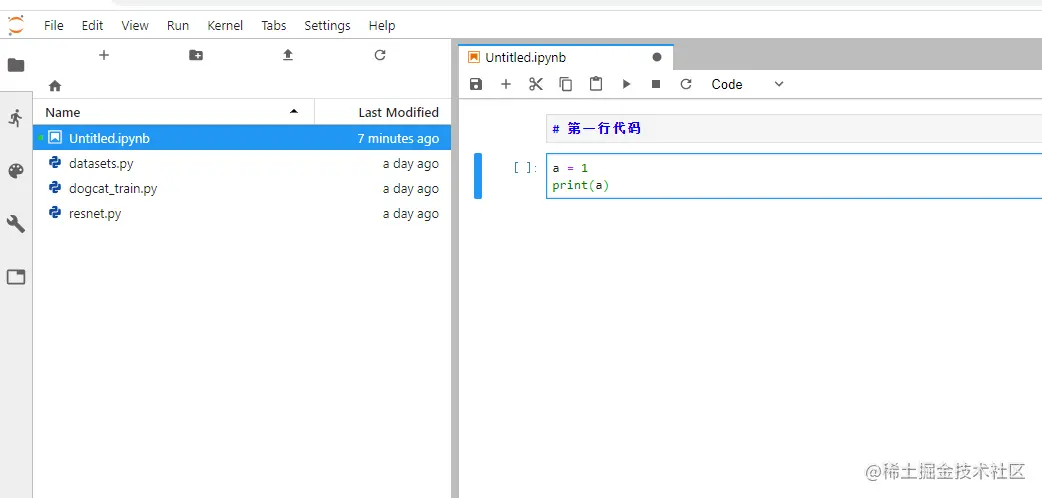Click the print(a) line in the code cell
Screen dimensions: 1042x498
tap(581, 186)
